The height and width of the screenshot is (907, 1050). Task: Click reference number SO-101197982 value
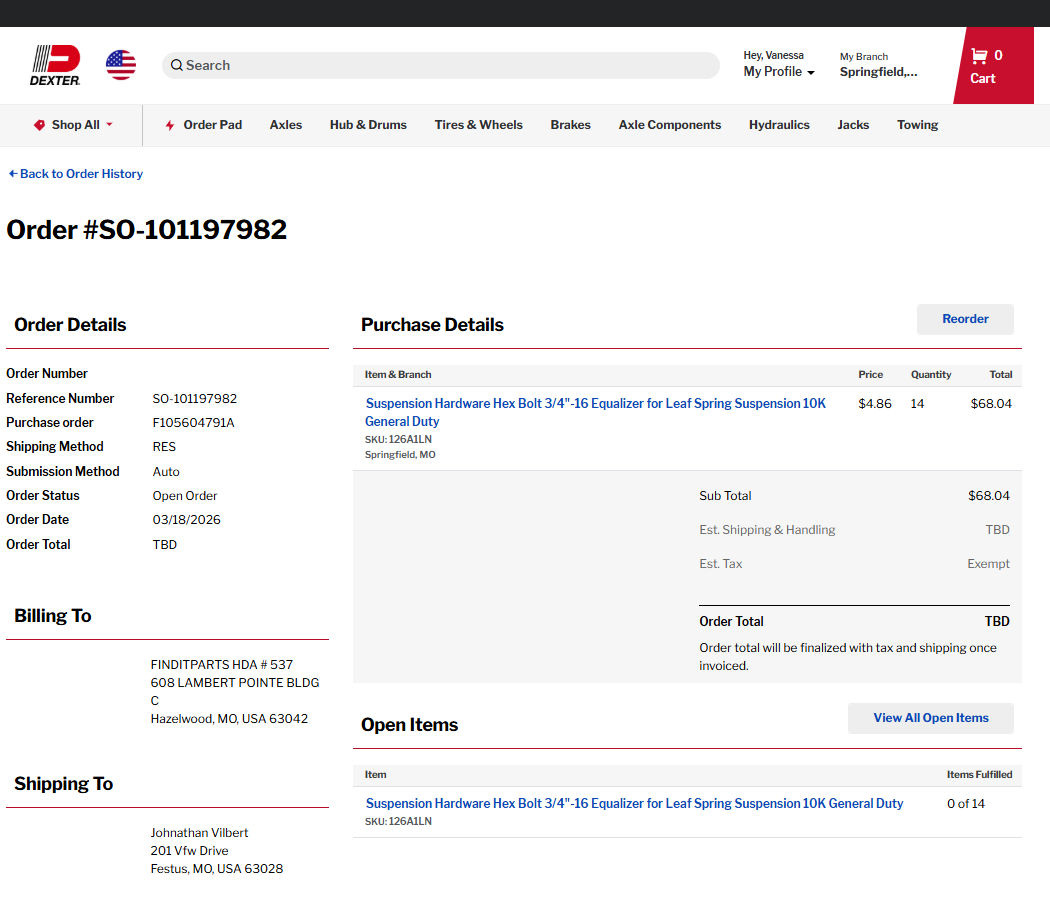click(x=195, y=399)
